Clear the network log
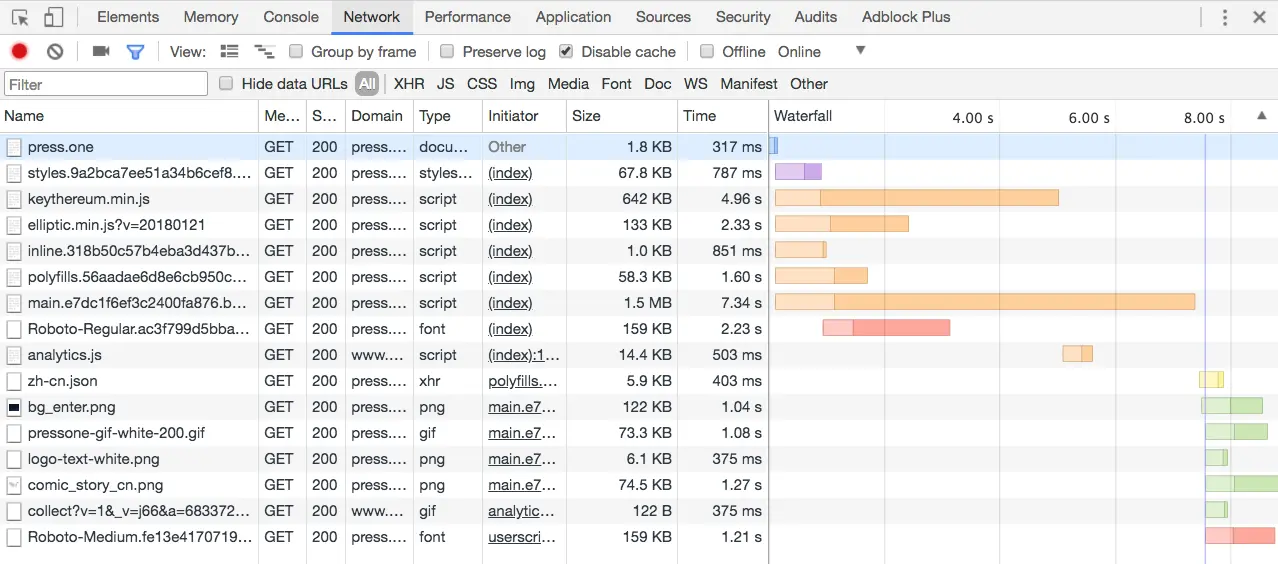1278x564 pixels. [55, 51]
